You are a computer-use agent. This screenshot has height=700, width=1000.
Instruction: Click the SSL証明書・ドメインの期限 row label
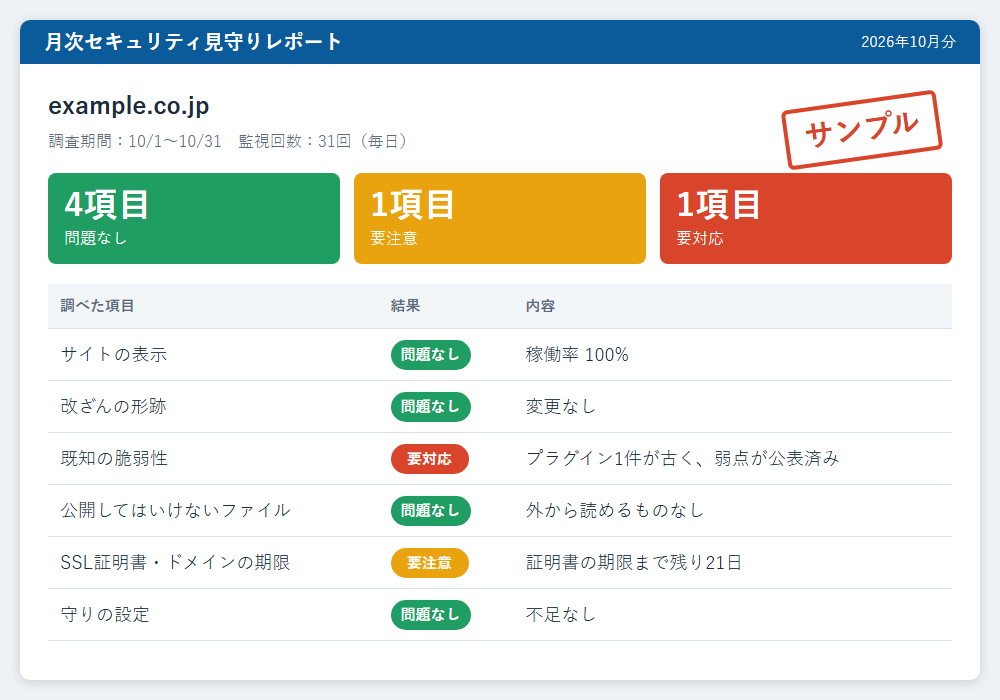pos(175,562)
